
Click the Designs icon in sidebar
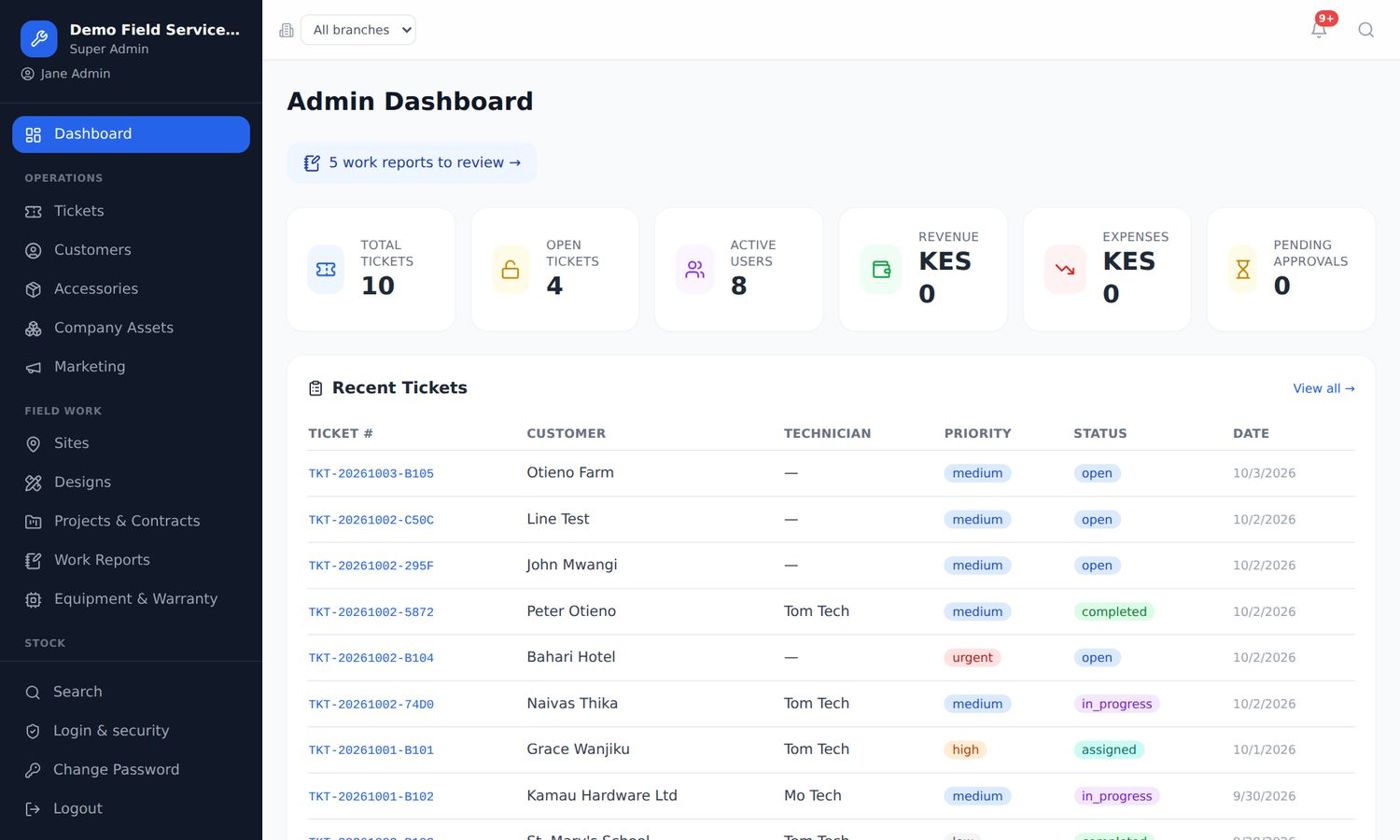(33, 483)
